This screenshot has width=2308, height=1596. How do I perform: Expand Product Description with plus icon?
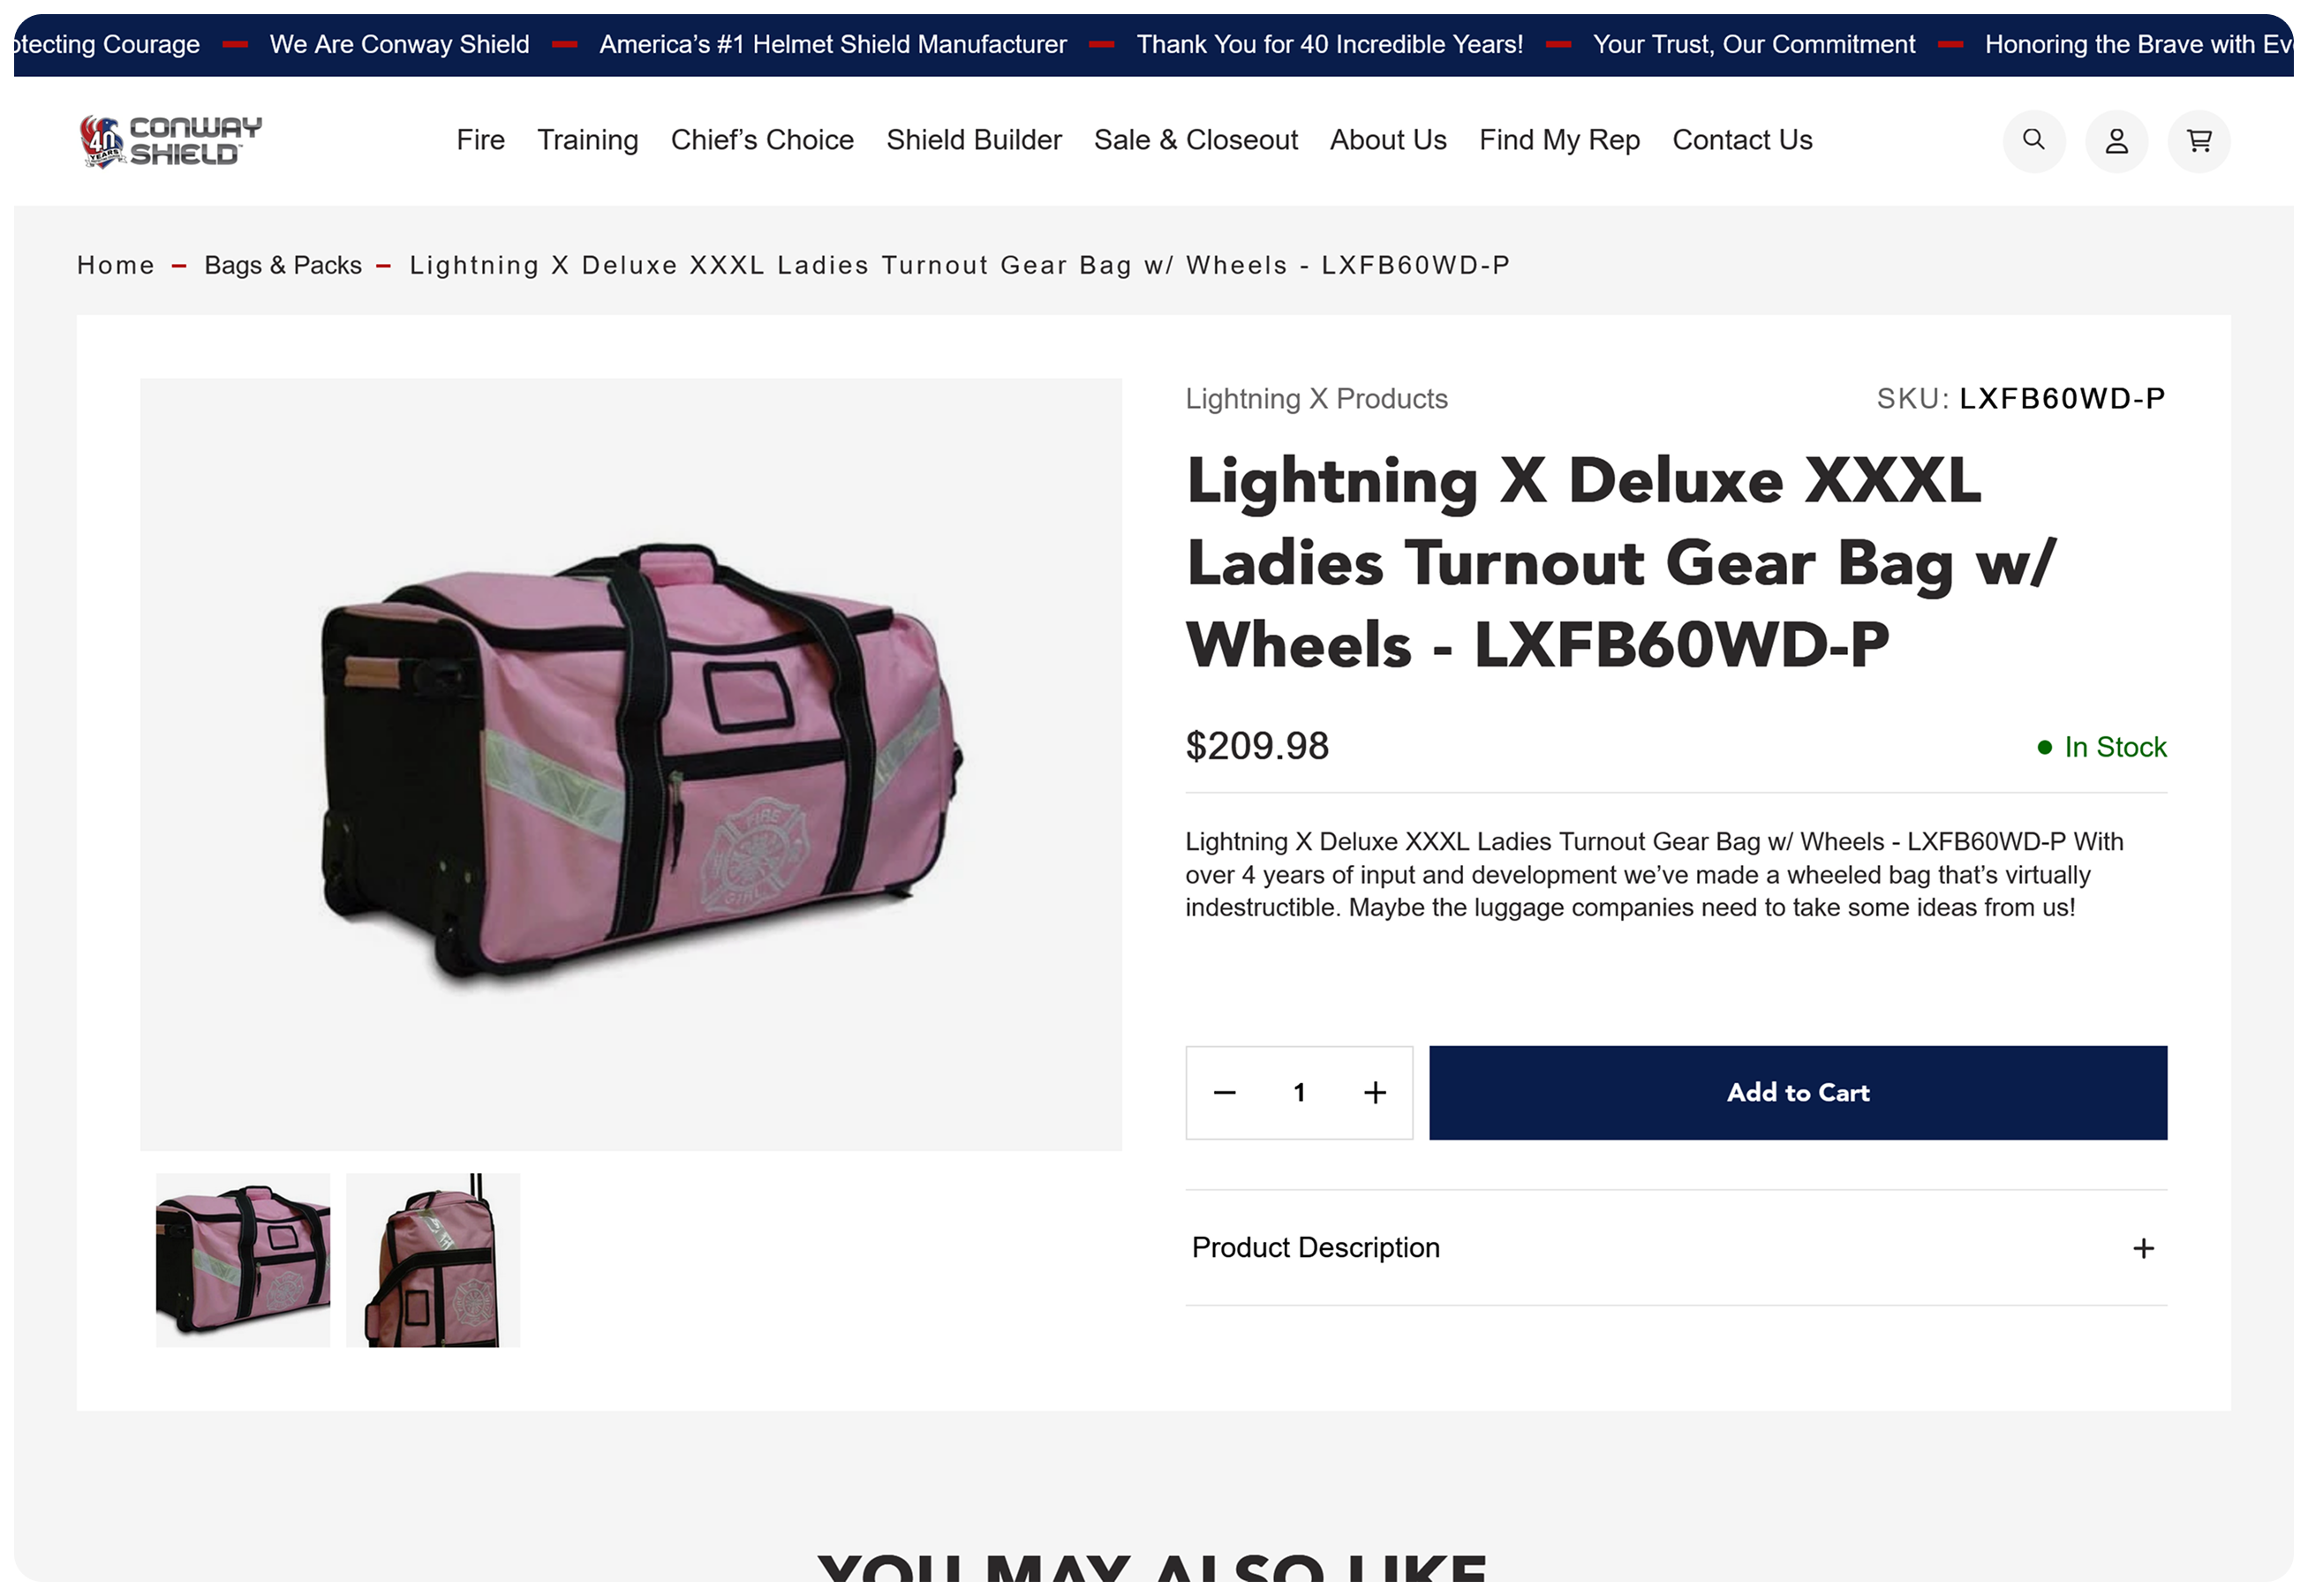(2143, 1248)
